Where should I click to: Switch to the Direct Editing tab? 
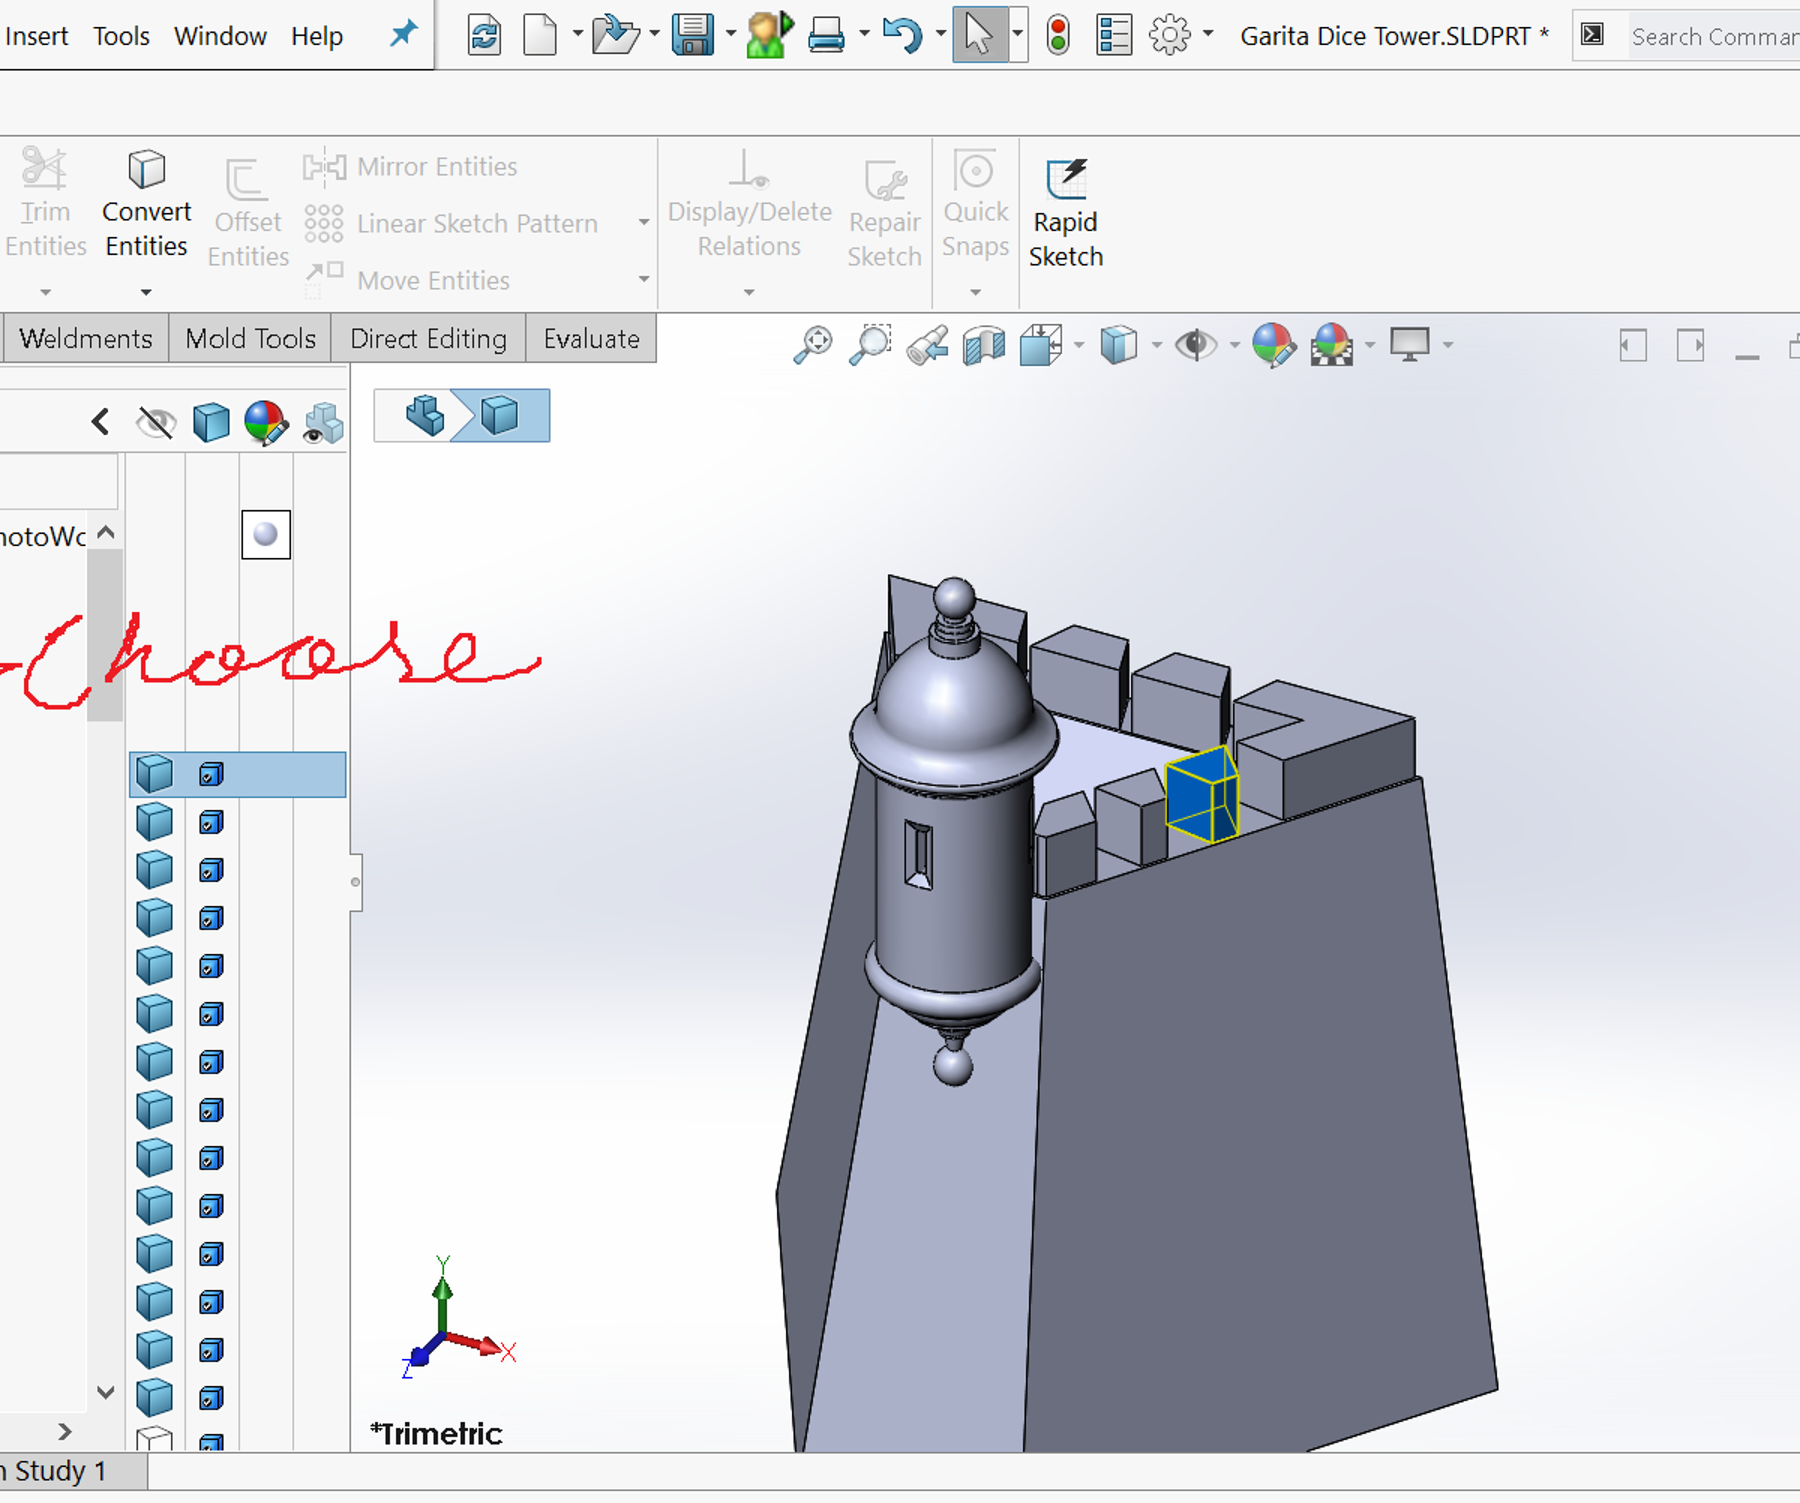click(428, 339)
